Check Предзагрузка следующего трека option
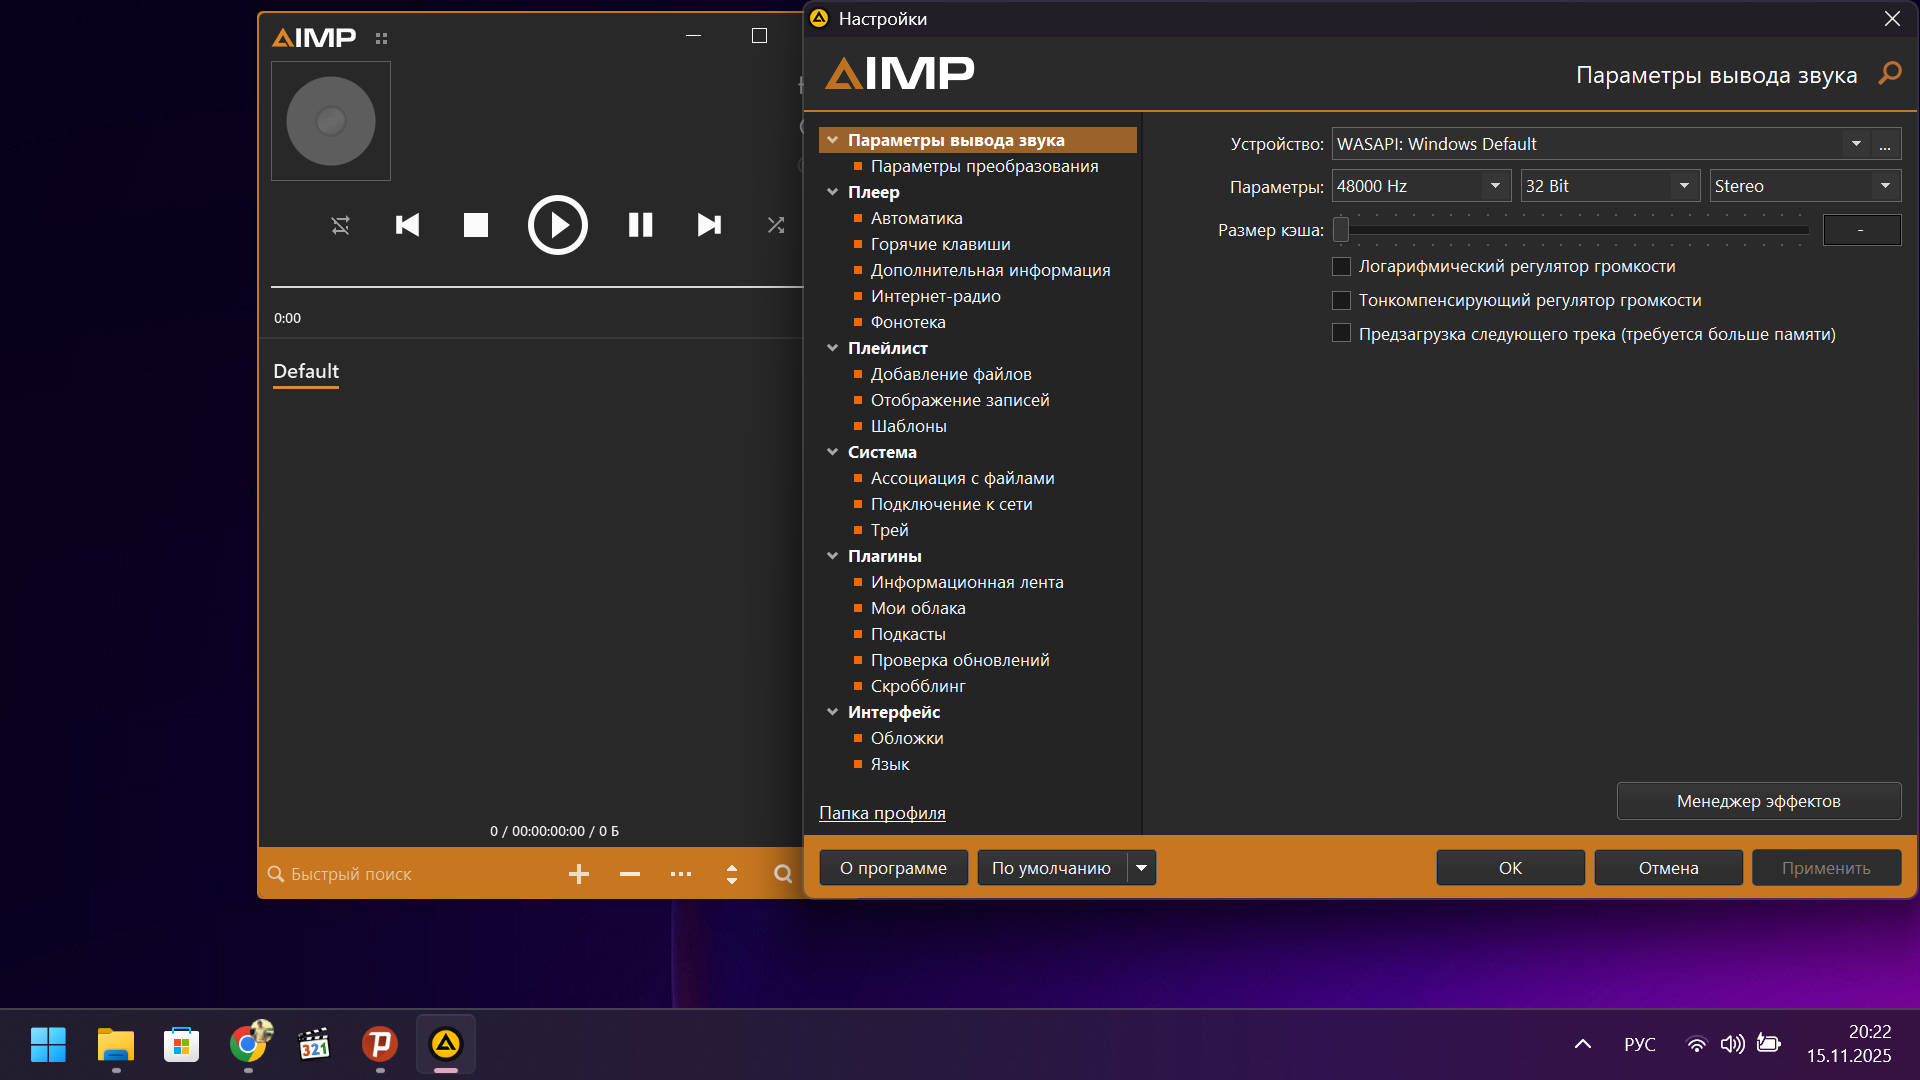The image size is (1920, 1080). click(1342, 334)
